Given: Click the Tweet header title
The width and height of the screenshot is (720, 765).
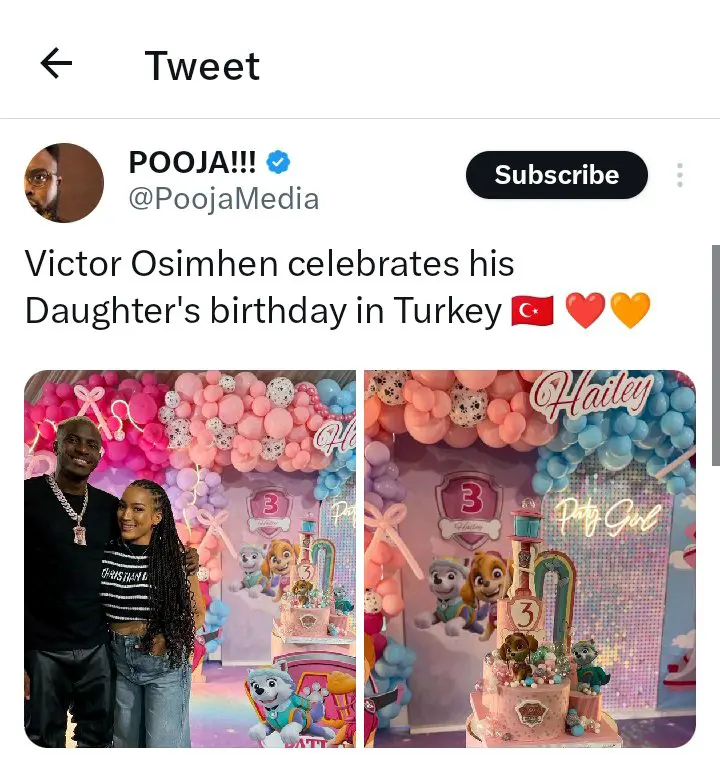Looking at the screenshot, I should point(202,66).
